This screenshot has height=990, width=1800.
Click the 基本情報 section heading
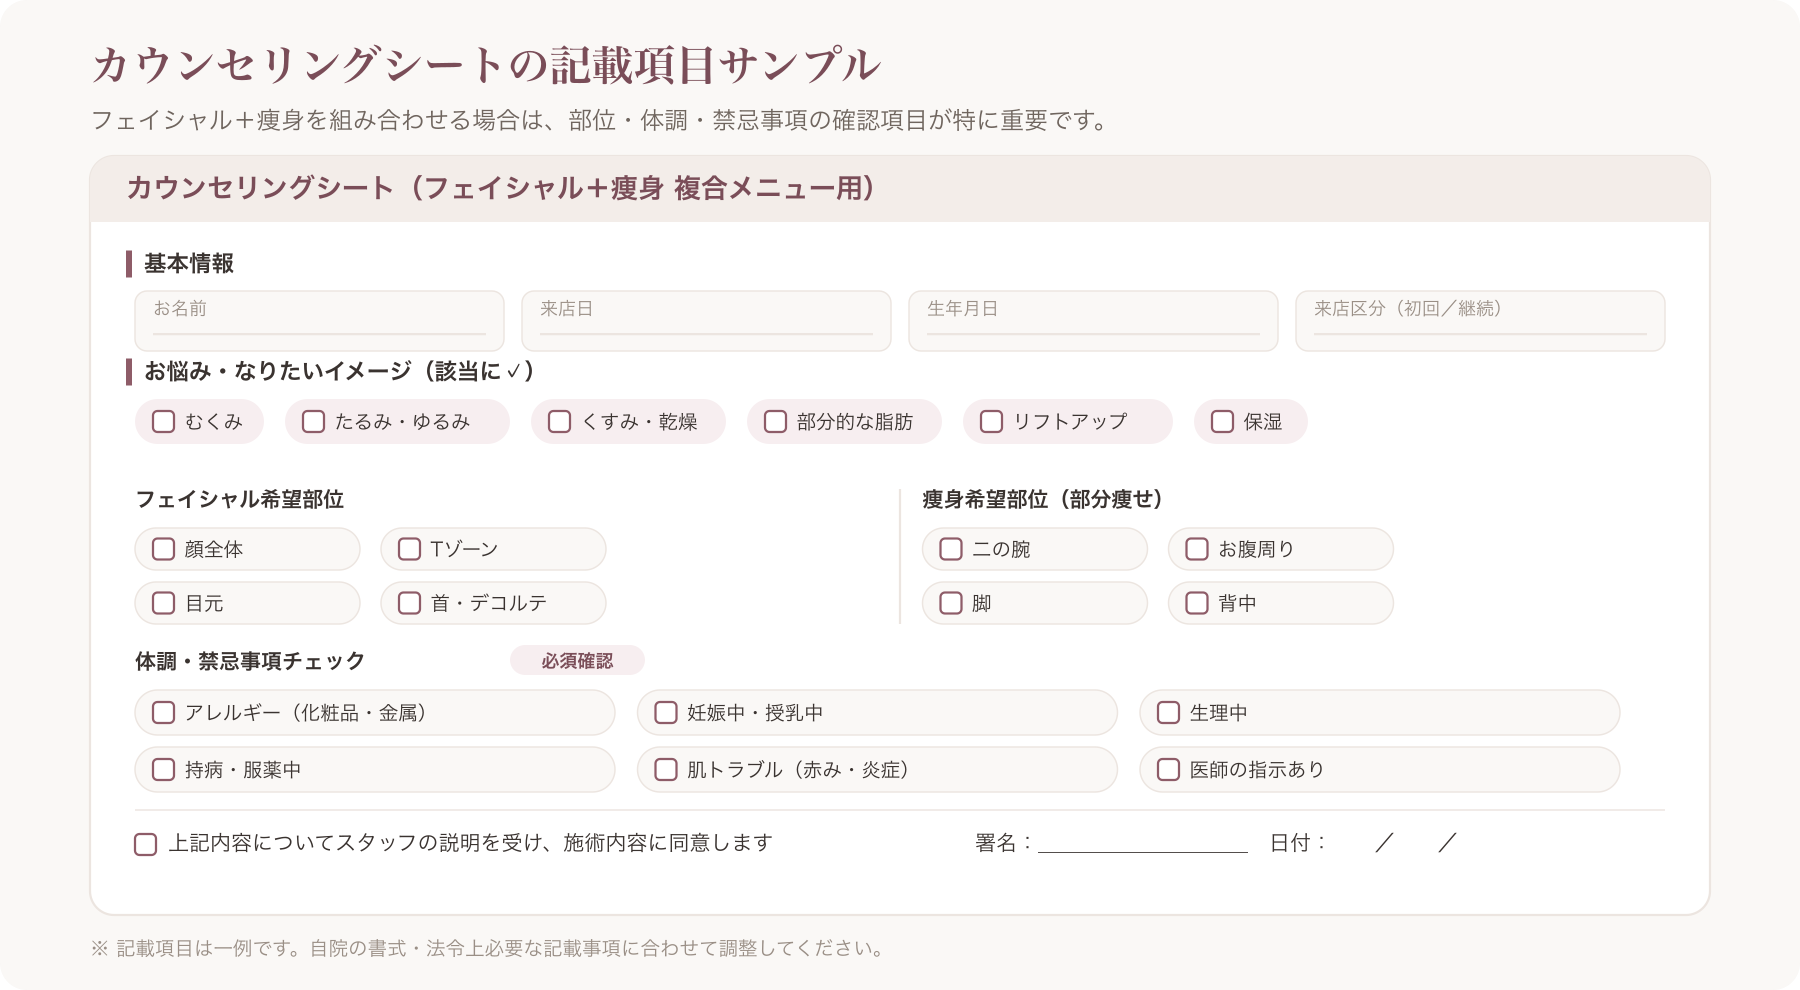[189, 263]
